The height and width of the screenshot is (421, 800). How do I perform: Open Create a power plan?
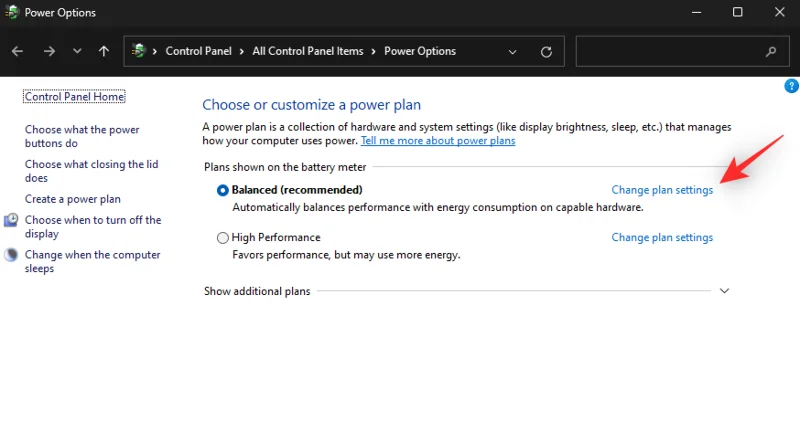[x=73, y=199]
